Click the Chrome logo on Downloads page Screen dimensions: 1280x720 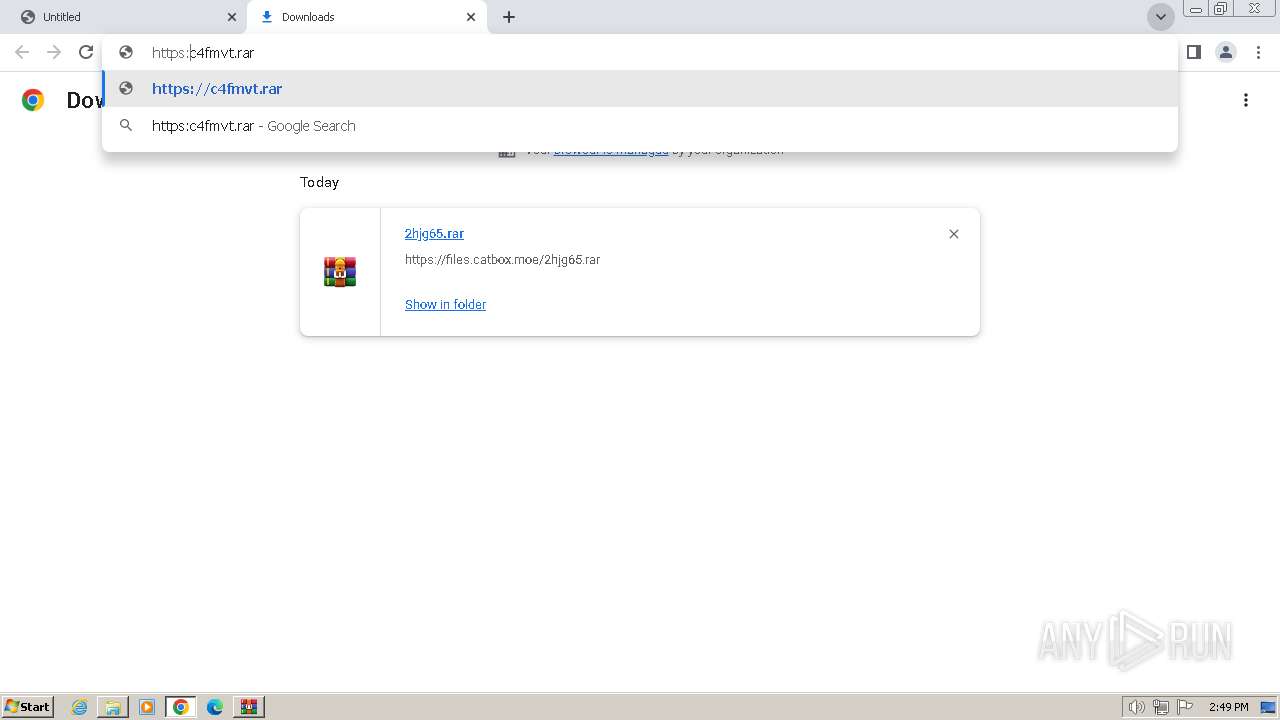[x=33, y=100]
